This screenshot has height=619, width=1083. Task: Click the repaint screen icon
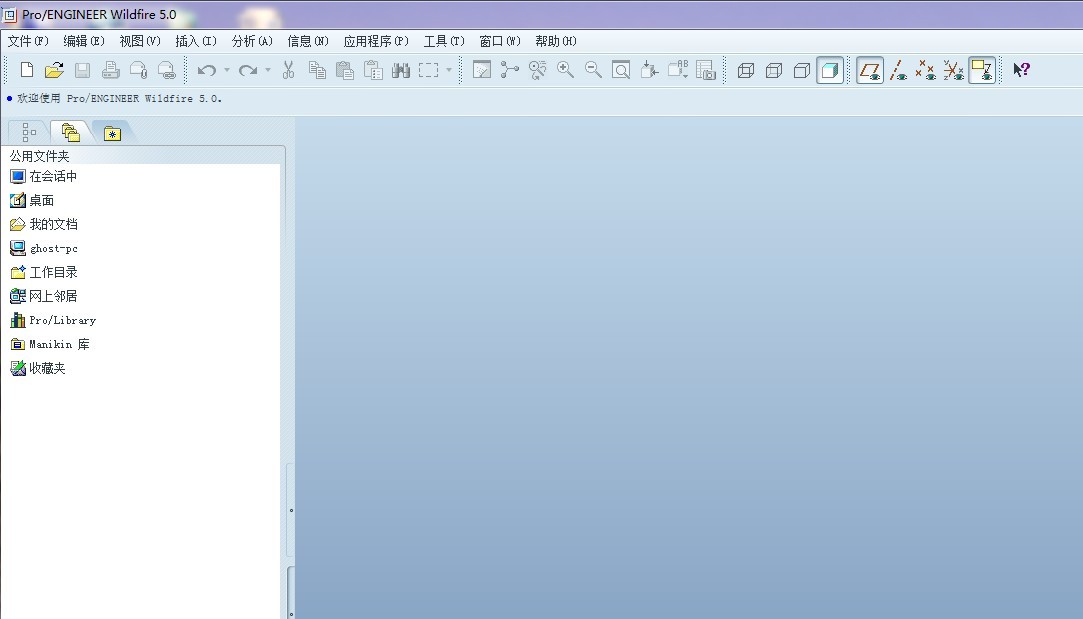pos(481,70)
